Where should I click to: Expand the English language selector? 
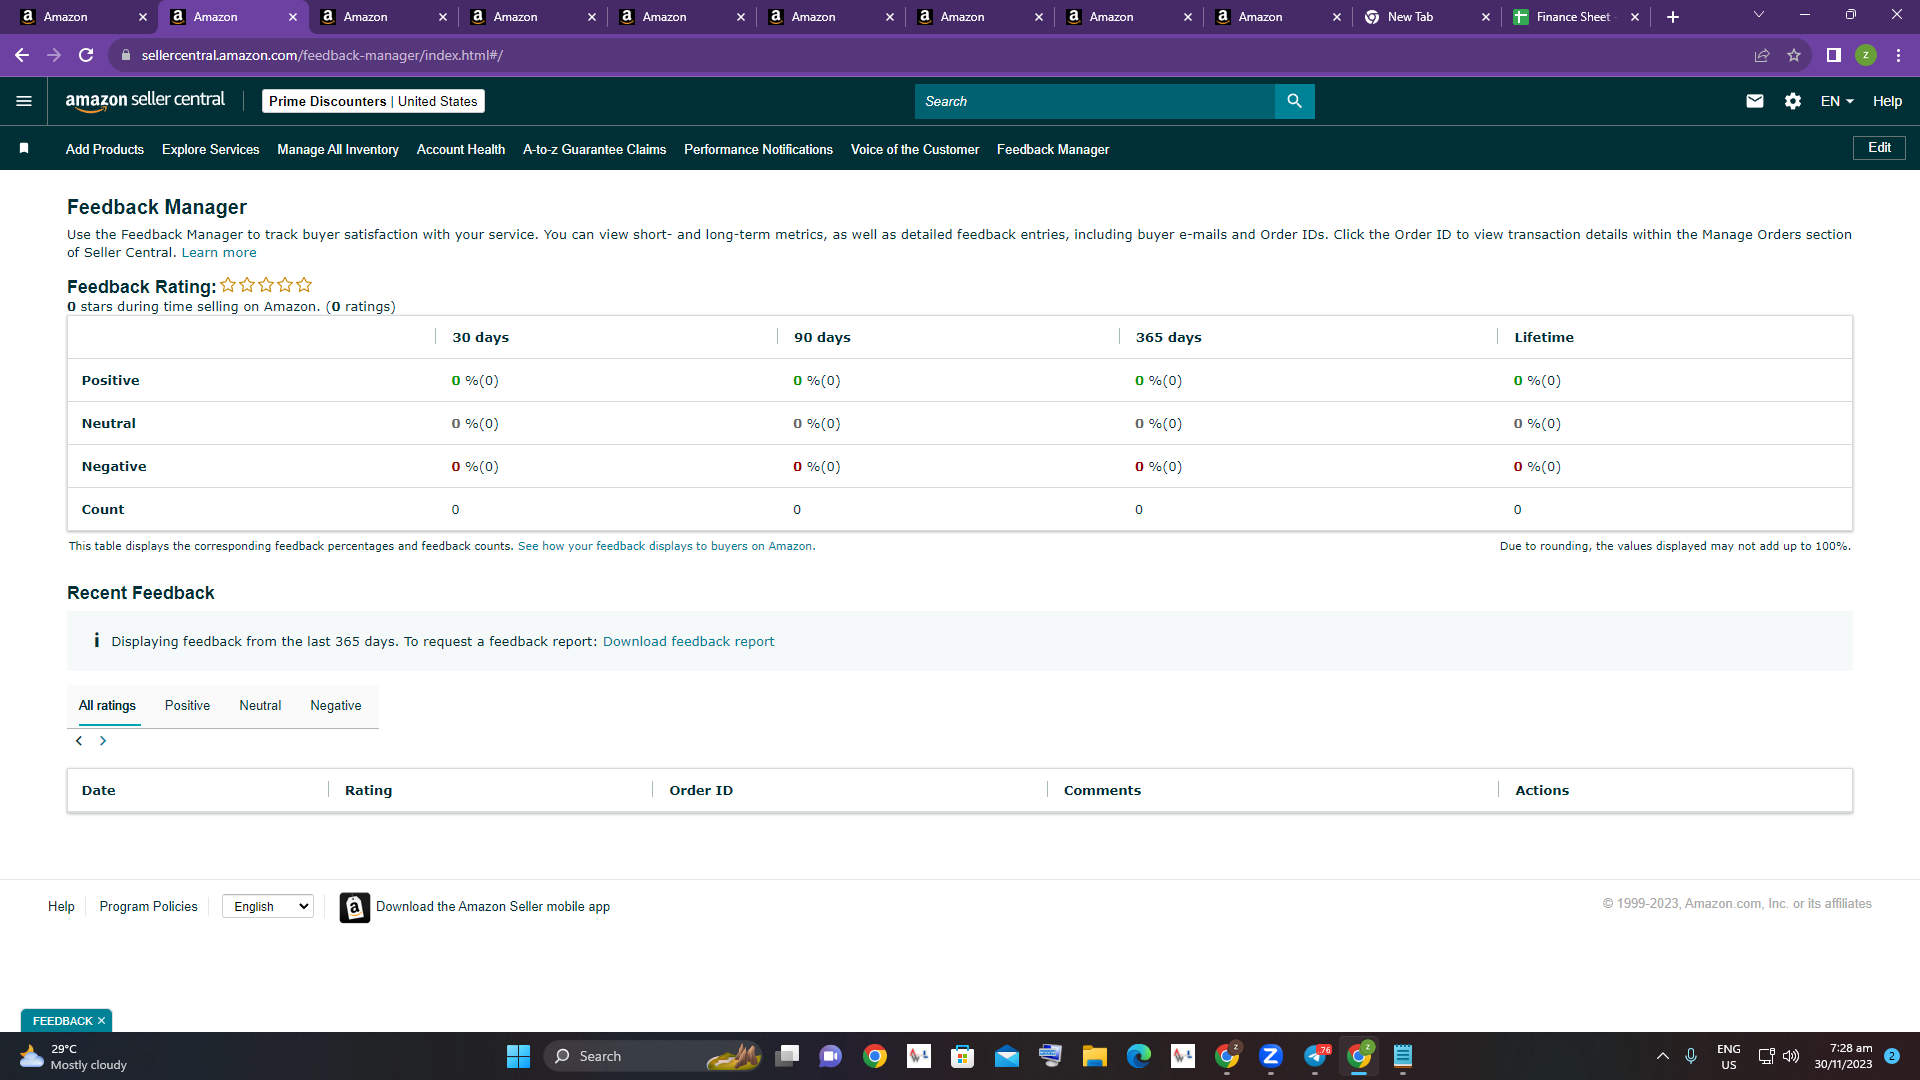tap(267, 906)
